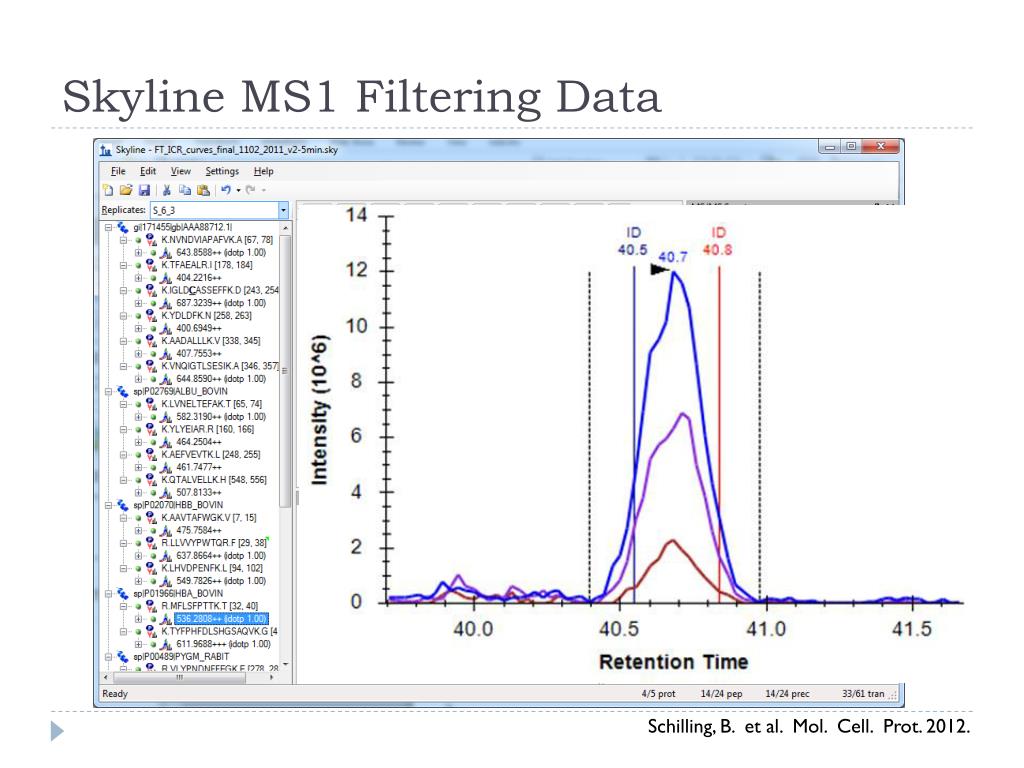Click green status dot beside K.YDLDFK.N

(138, 315)
